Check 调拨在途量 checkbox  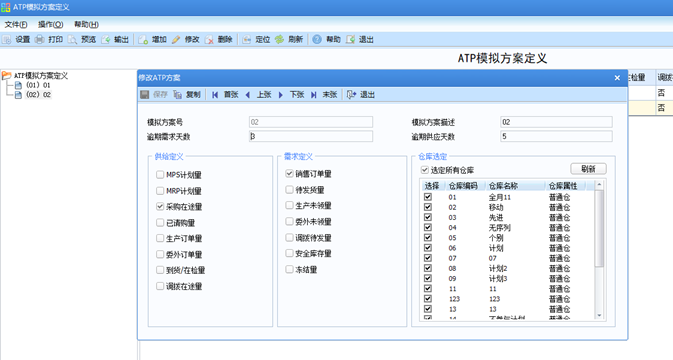[160, 286]
